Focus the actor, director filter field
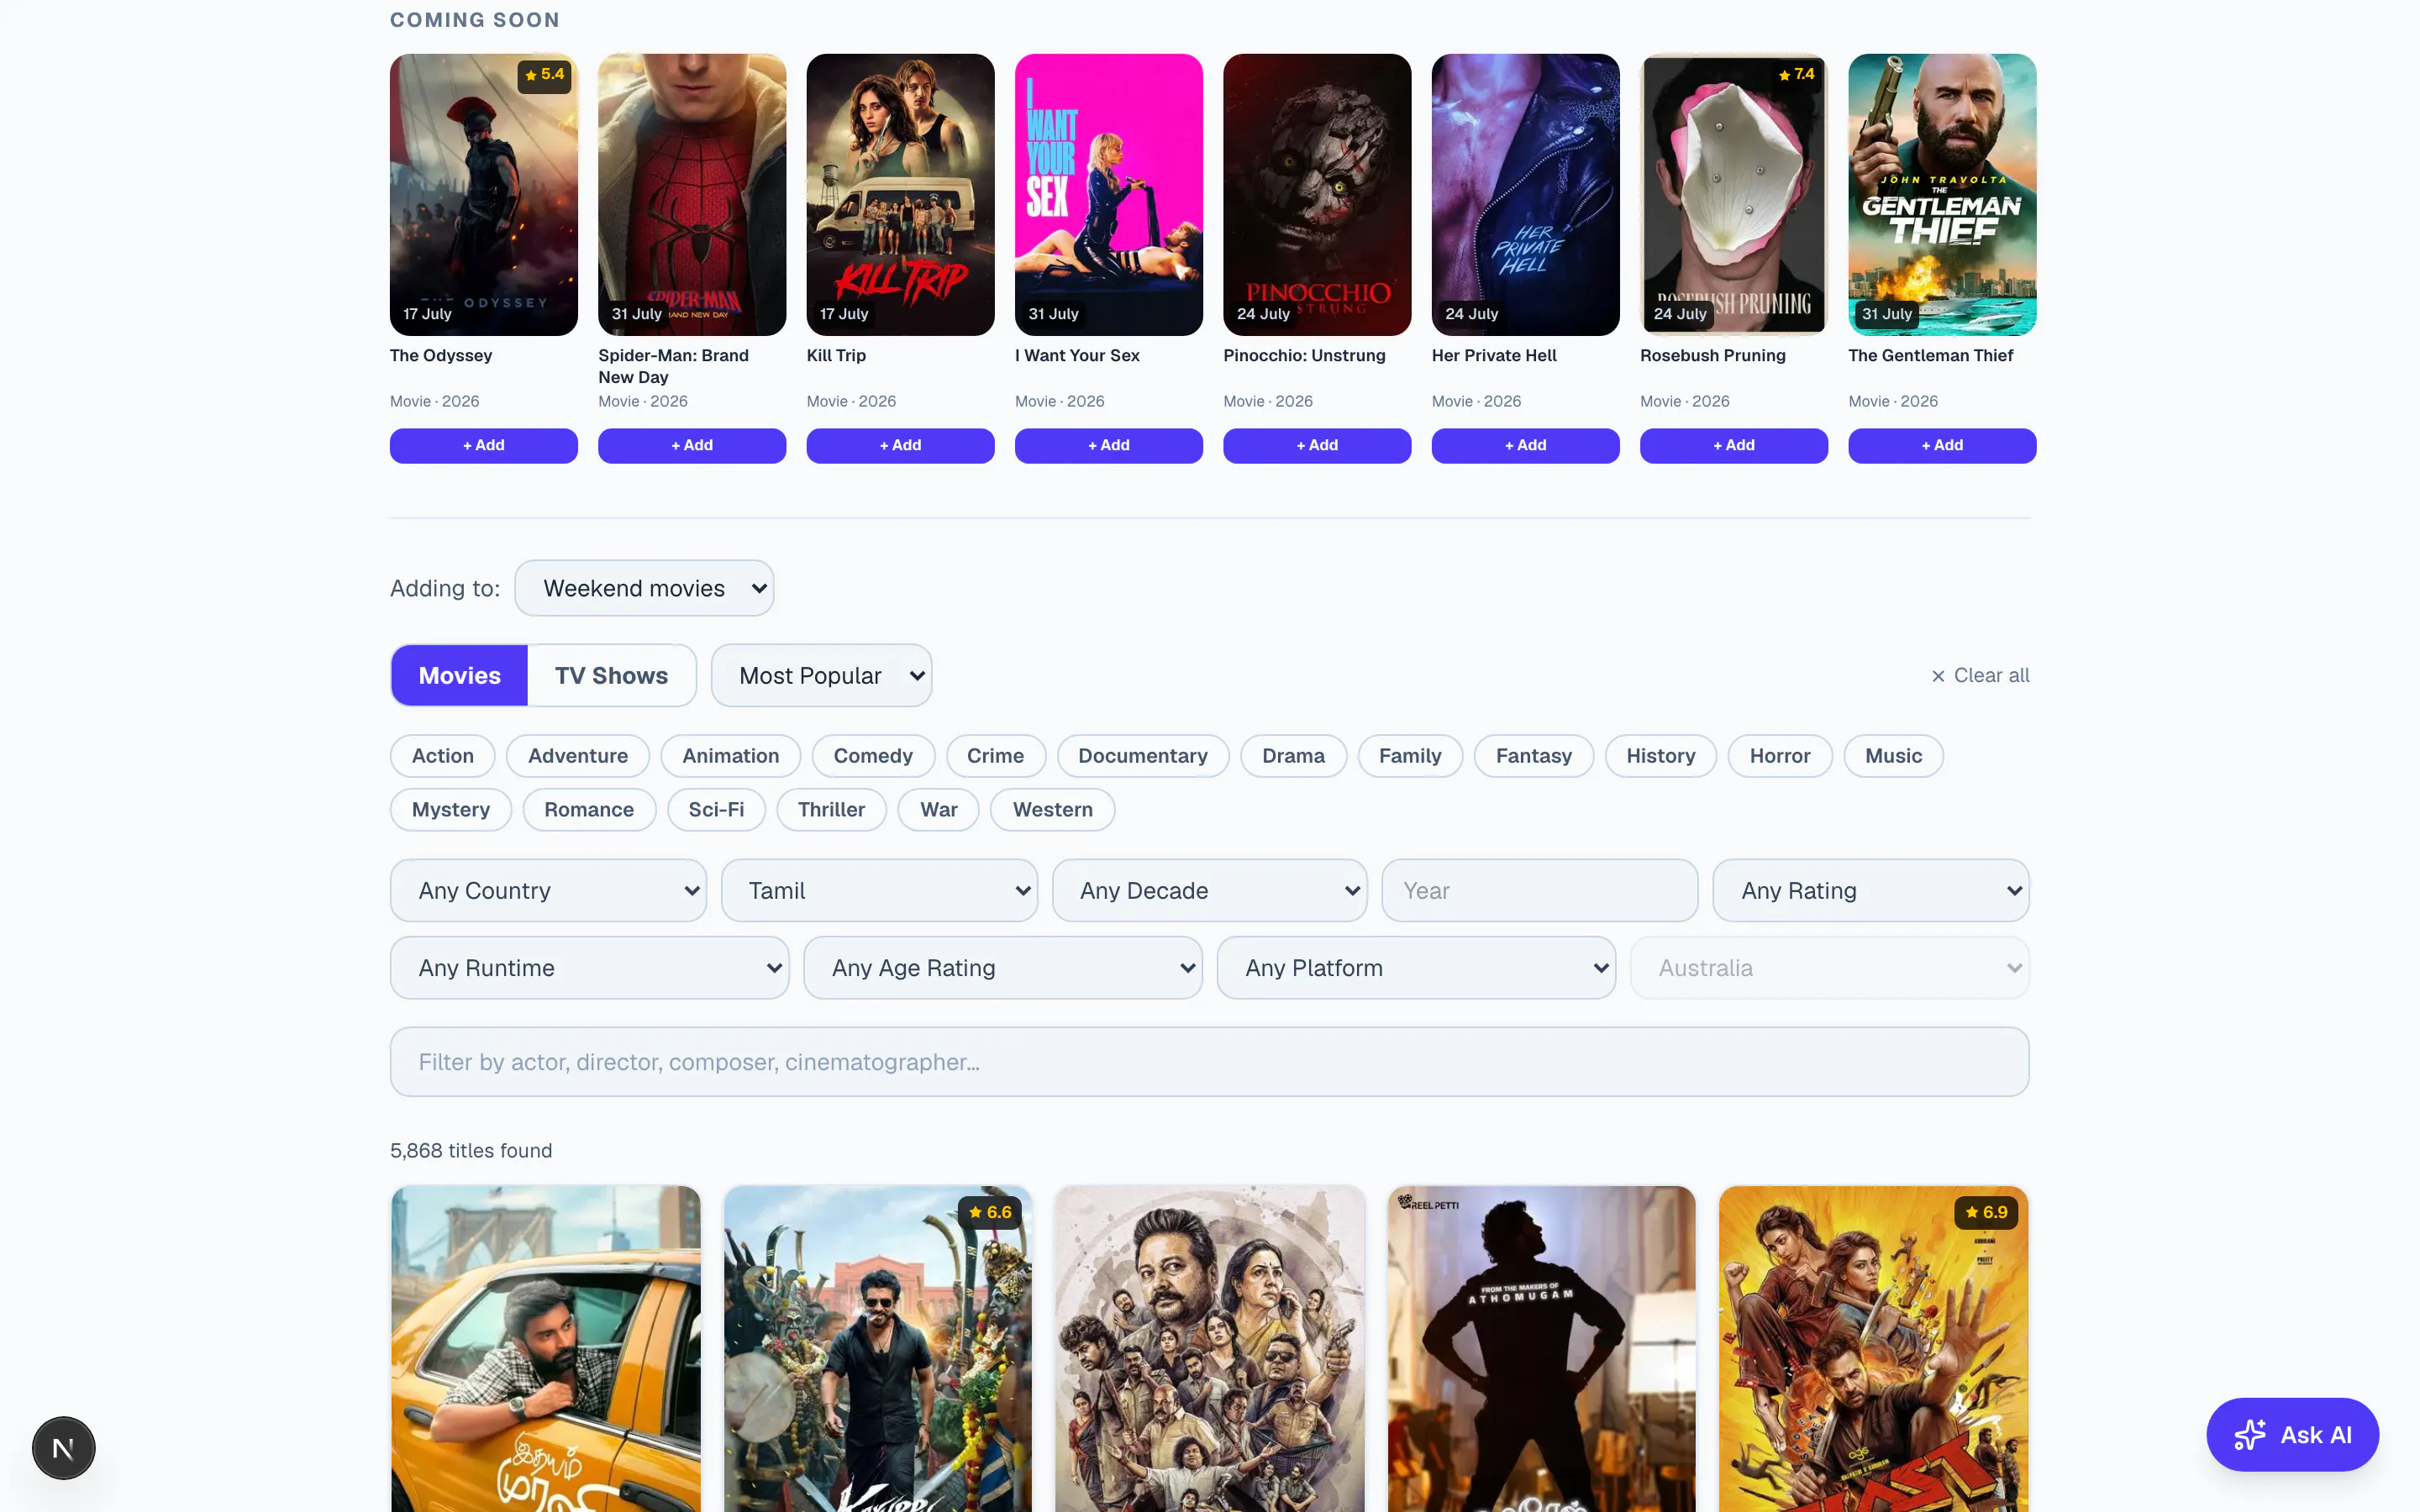This screenshot has width=2420, height=1512. pos(1209,1062)
